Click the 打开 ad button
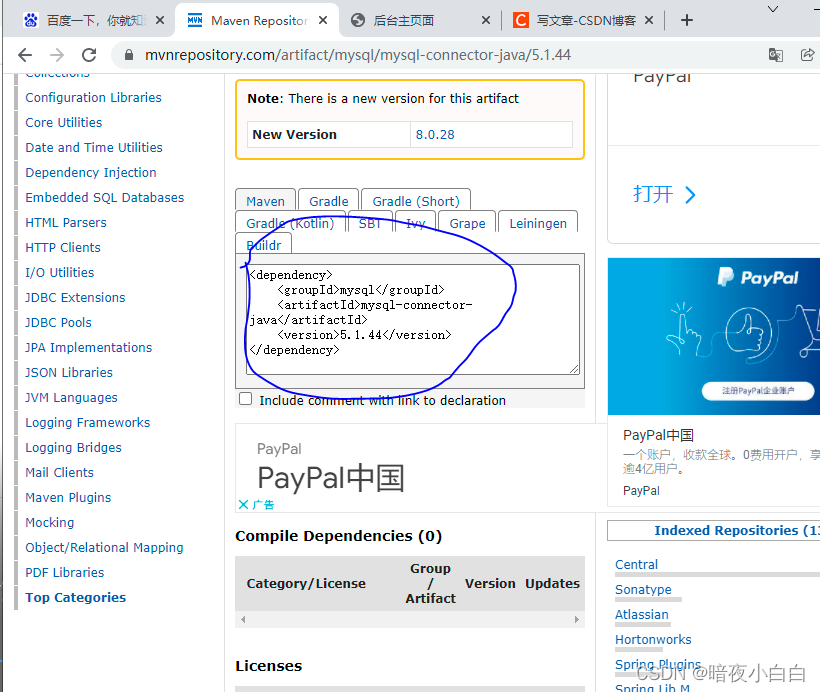Image resolution: width=820 pixels, height=692 pixels. pyautogui.click(x=664, y=195)
